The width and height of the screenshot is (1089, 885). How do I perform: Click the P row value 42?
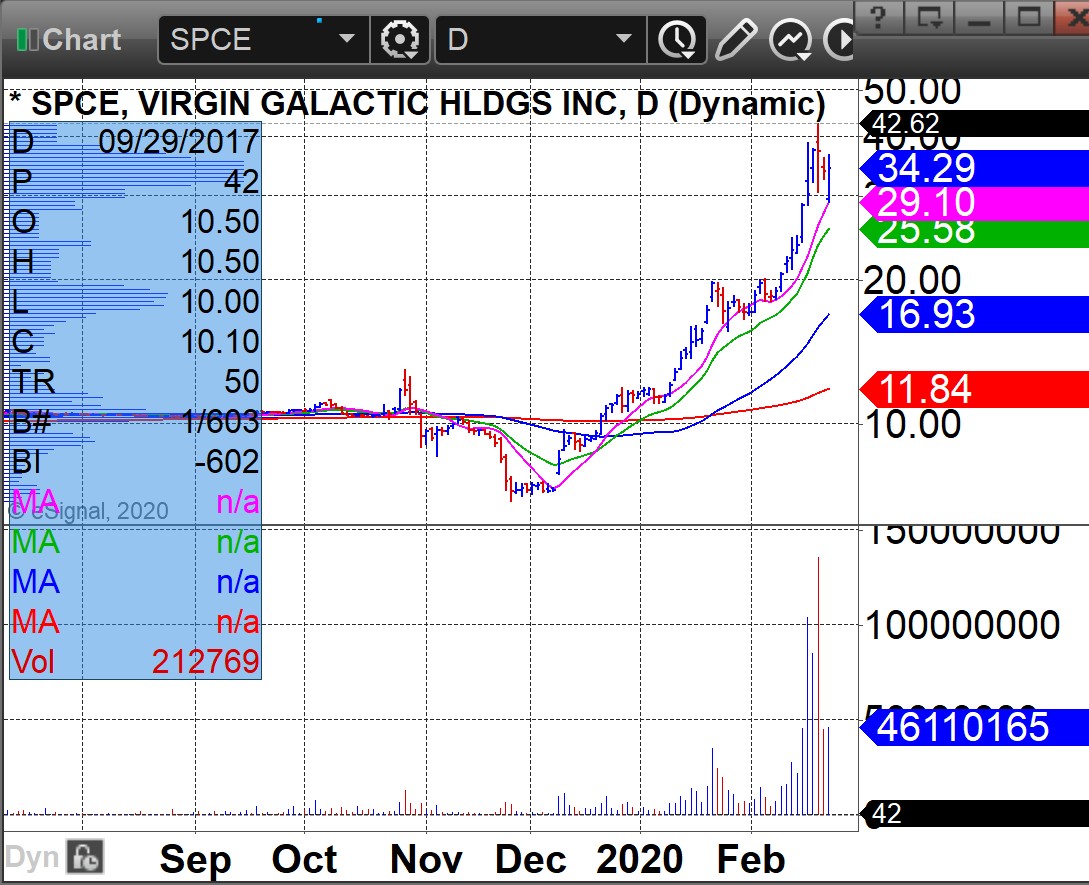tap(241, 182)
